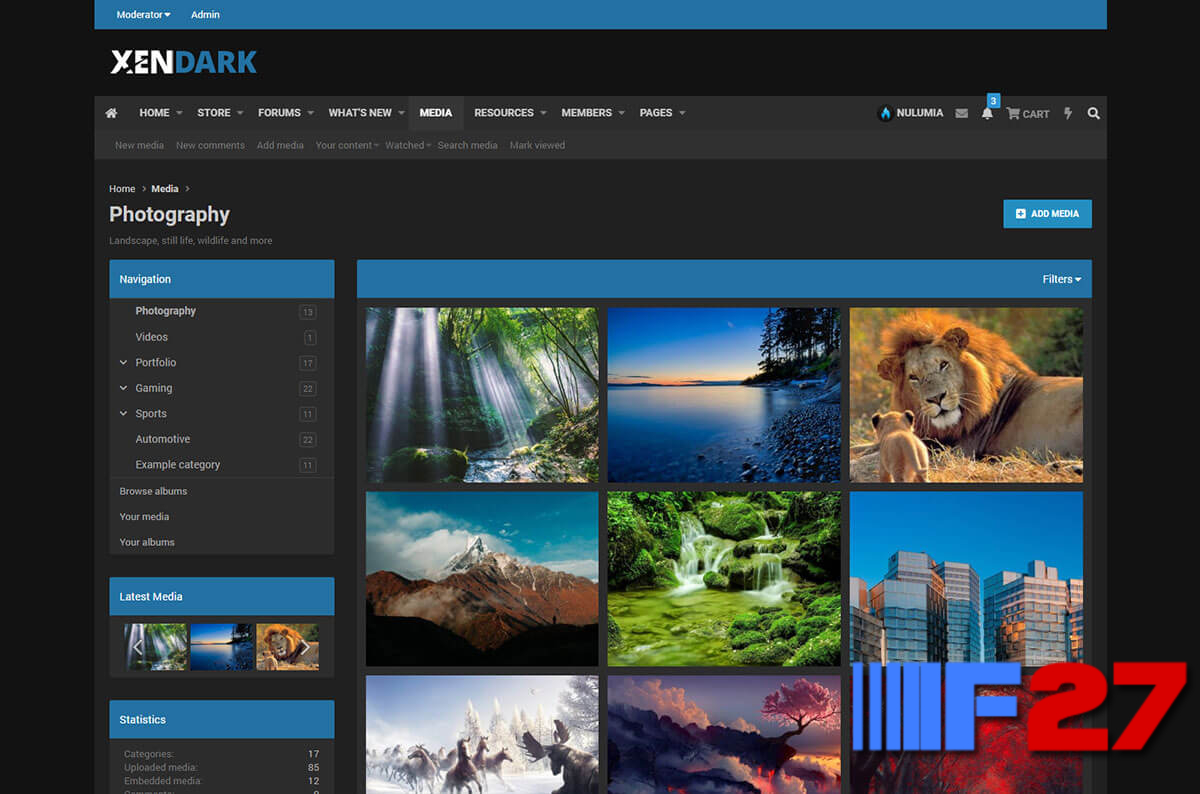Open the shopping cart
This screenshot has height=794, width=1200.
pos(1027,114)
